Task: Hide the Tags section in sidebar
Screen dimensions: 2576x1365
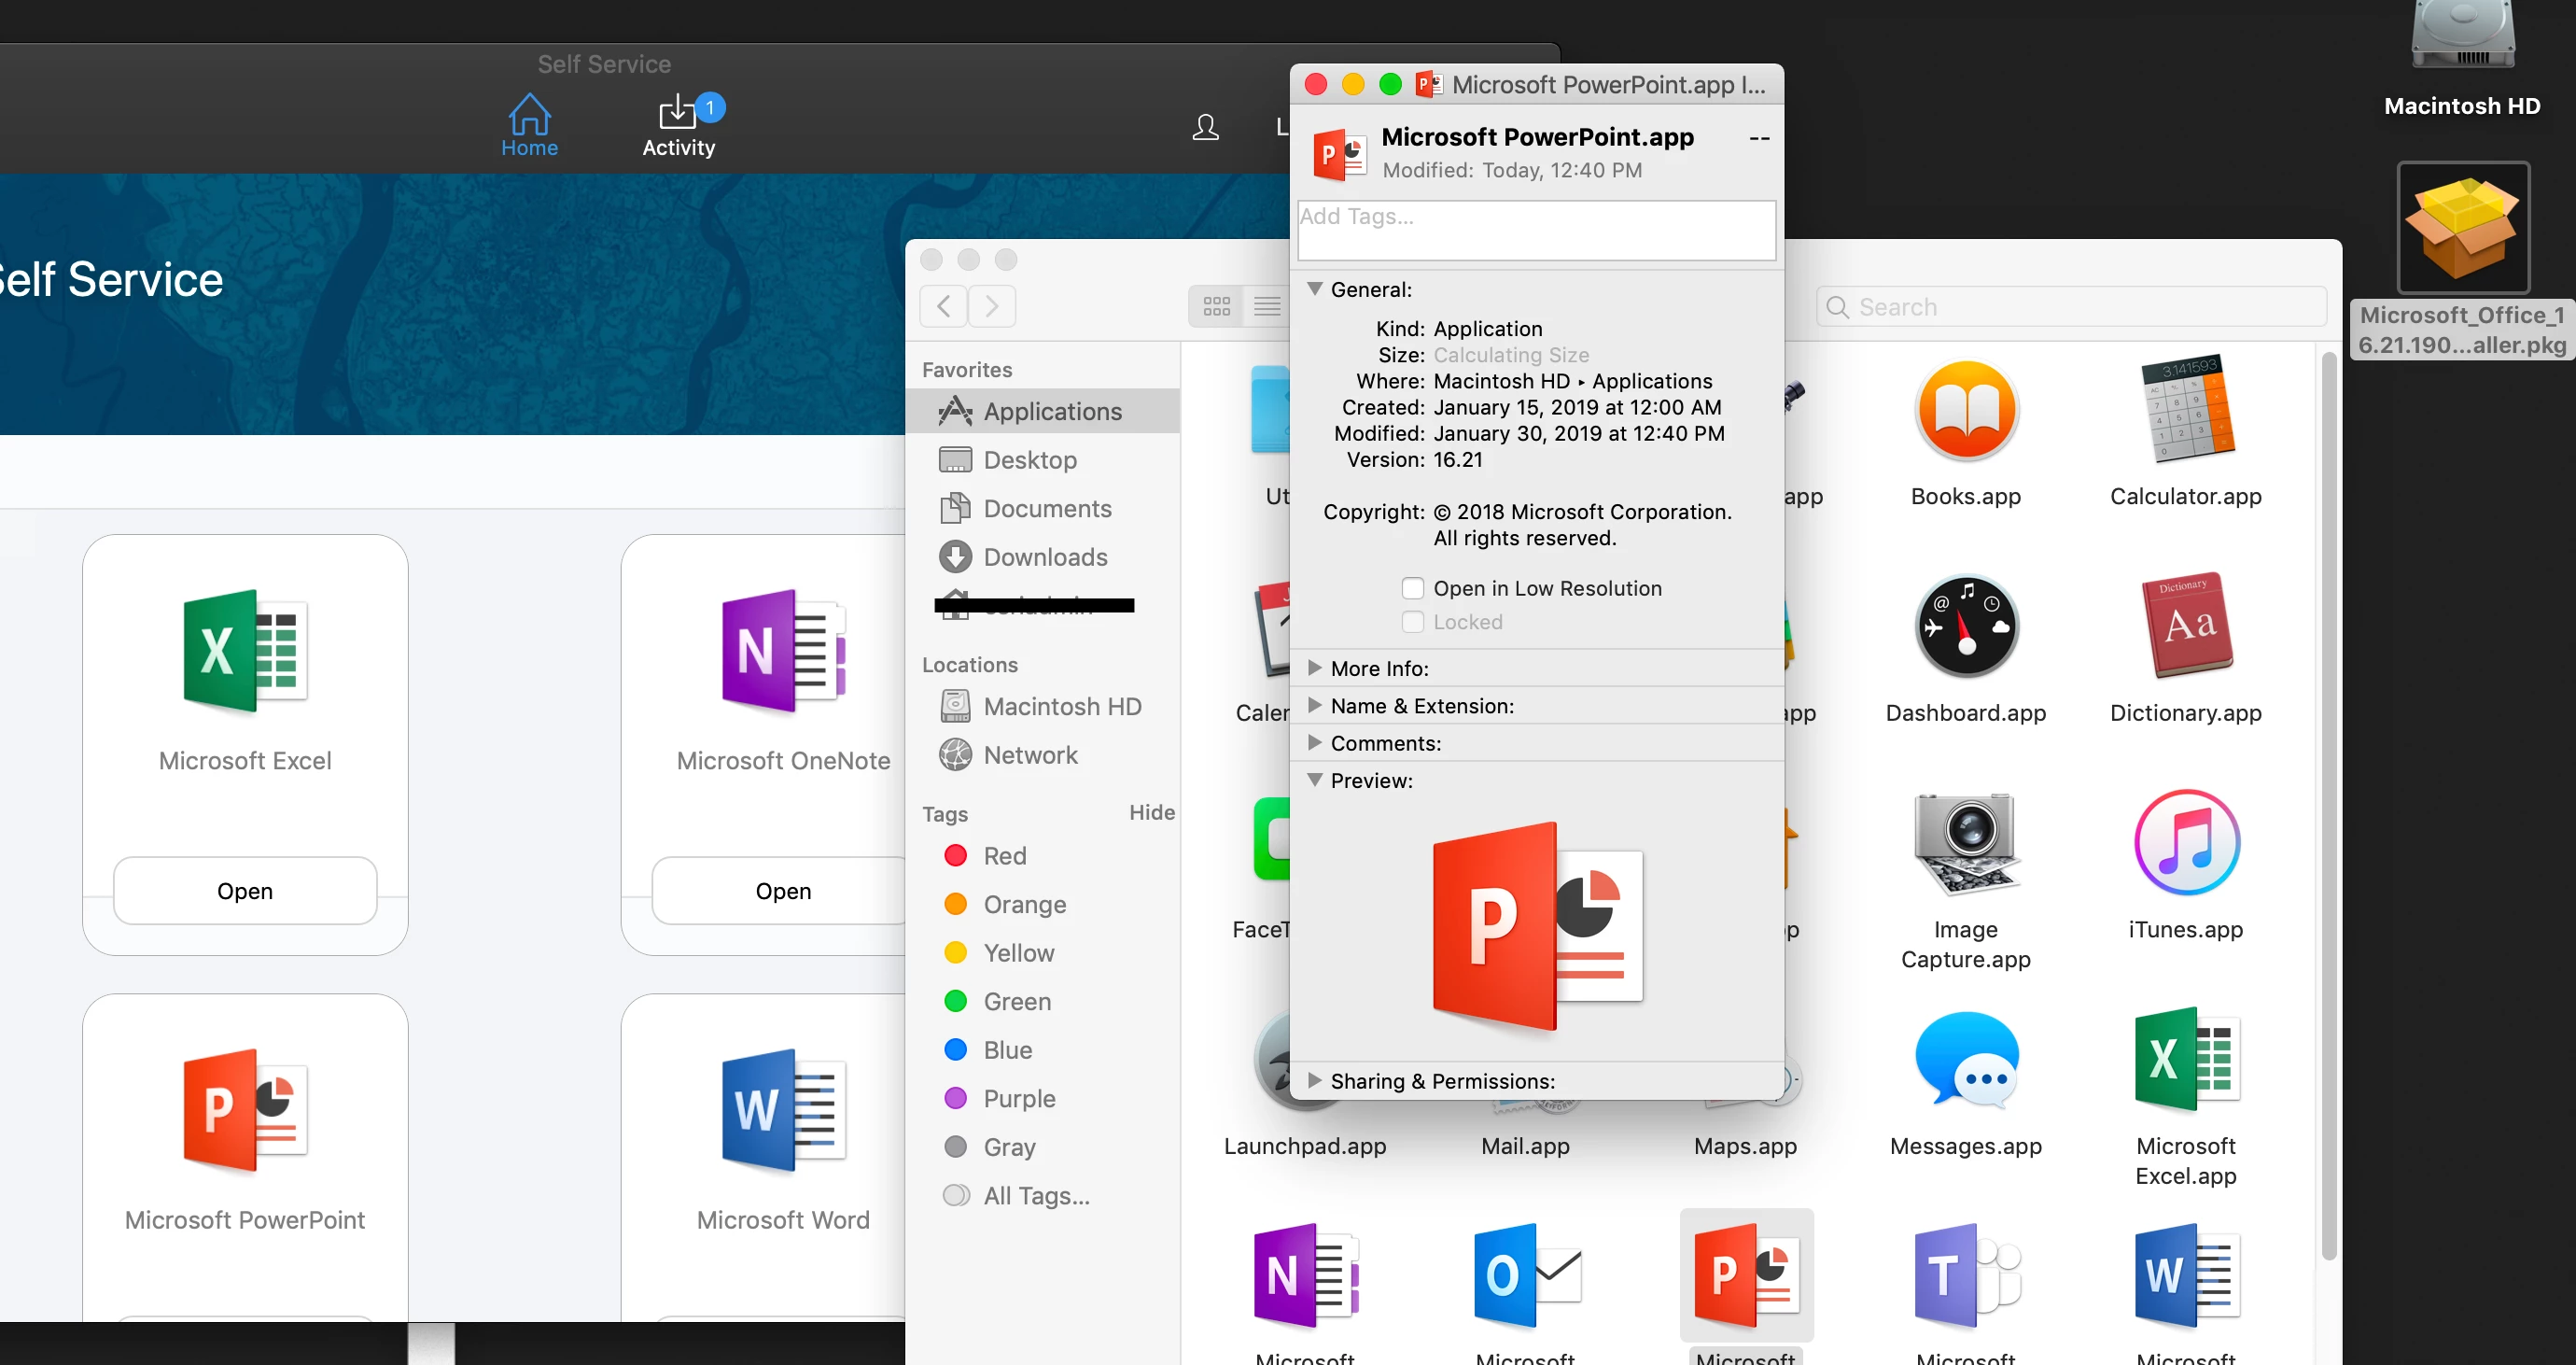Action: (1151, 813)
